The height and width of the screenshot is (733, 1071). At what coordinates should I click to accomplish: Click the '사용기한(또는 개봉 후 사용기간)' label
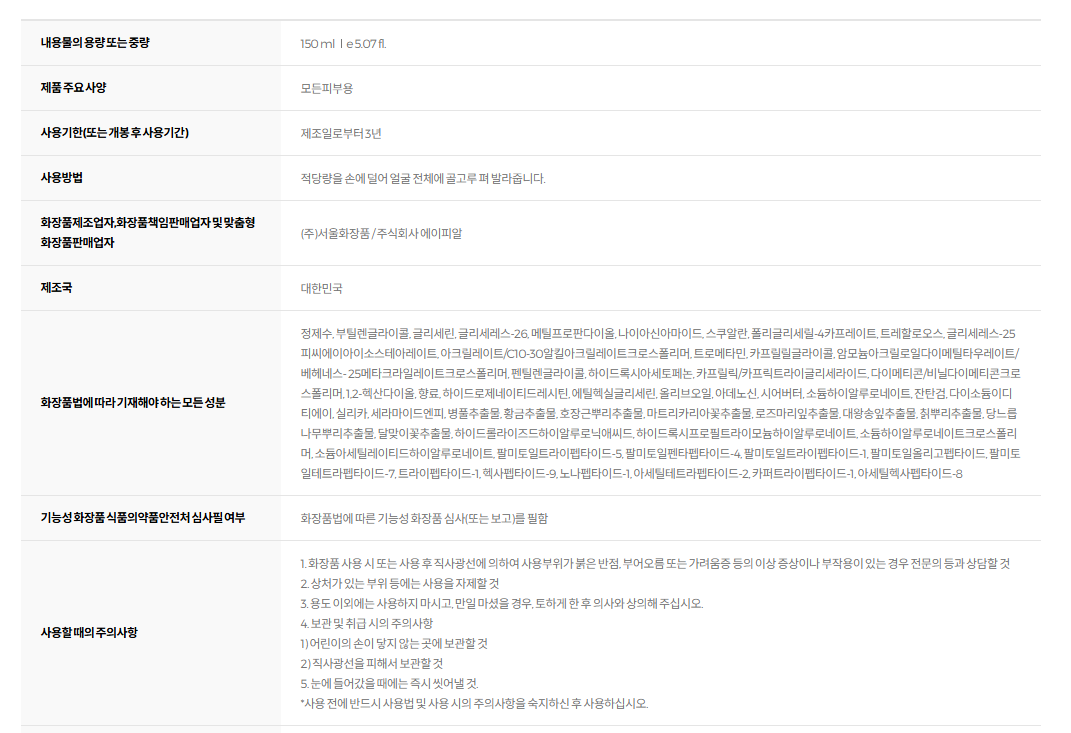point(115,133)
